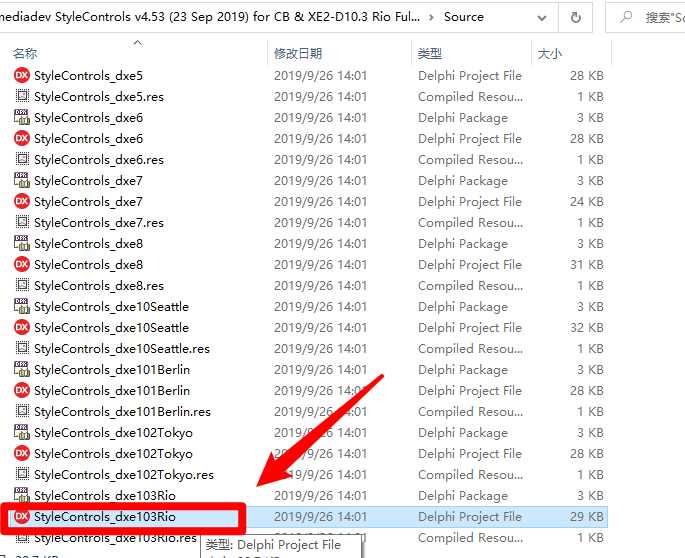Select the StyleControls_dxe5 file name
Screen dimensions: 685x558
88,76
